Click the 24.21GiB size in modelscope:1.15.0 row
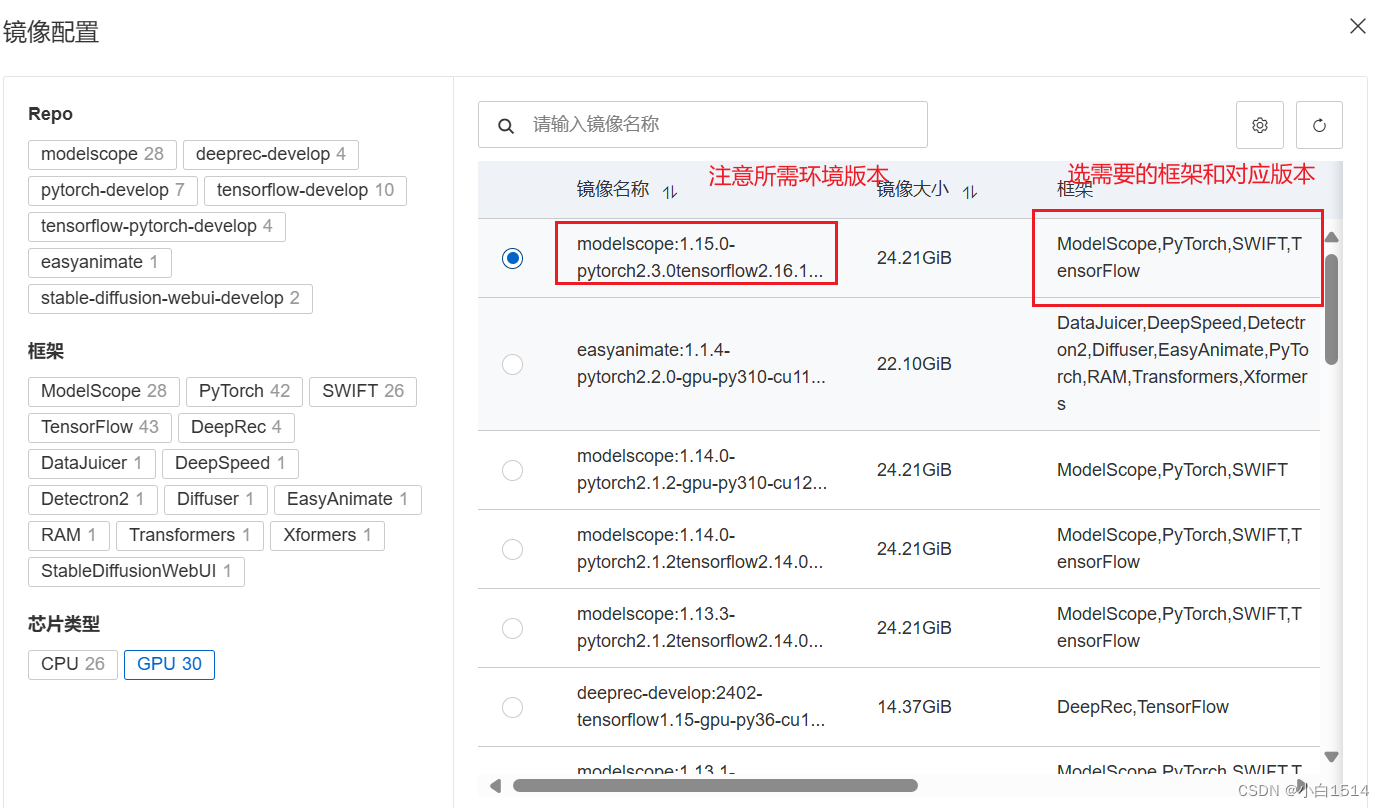Image resolution: width=1385 pixels, height=808 pixels. point(914,258)
